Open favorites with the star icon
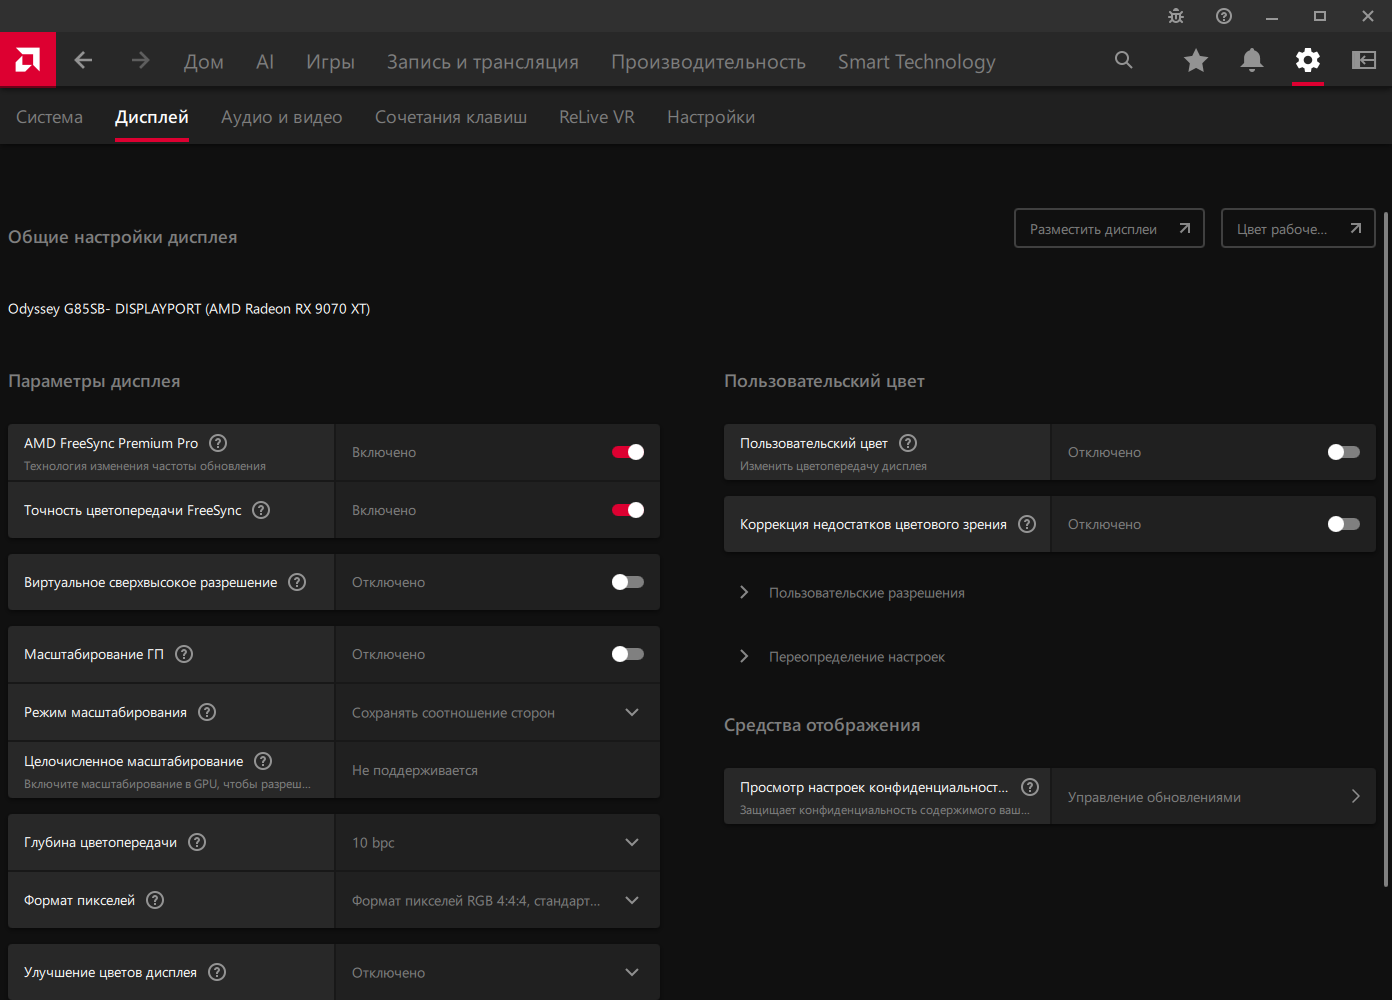This screenshot has width=1392, height=1000. point(1196,61)
